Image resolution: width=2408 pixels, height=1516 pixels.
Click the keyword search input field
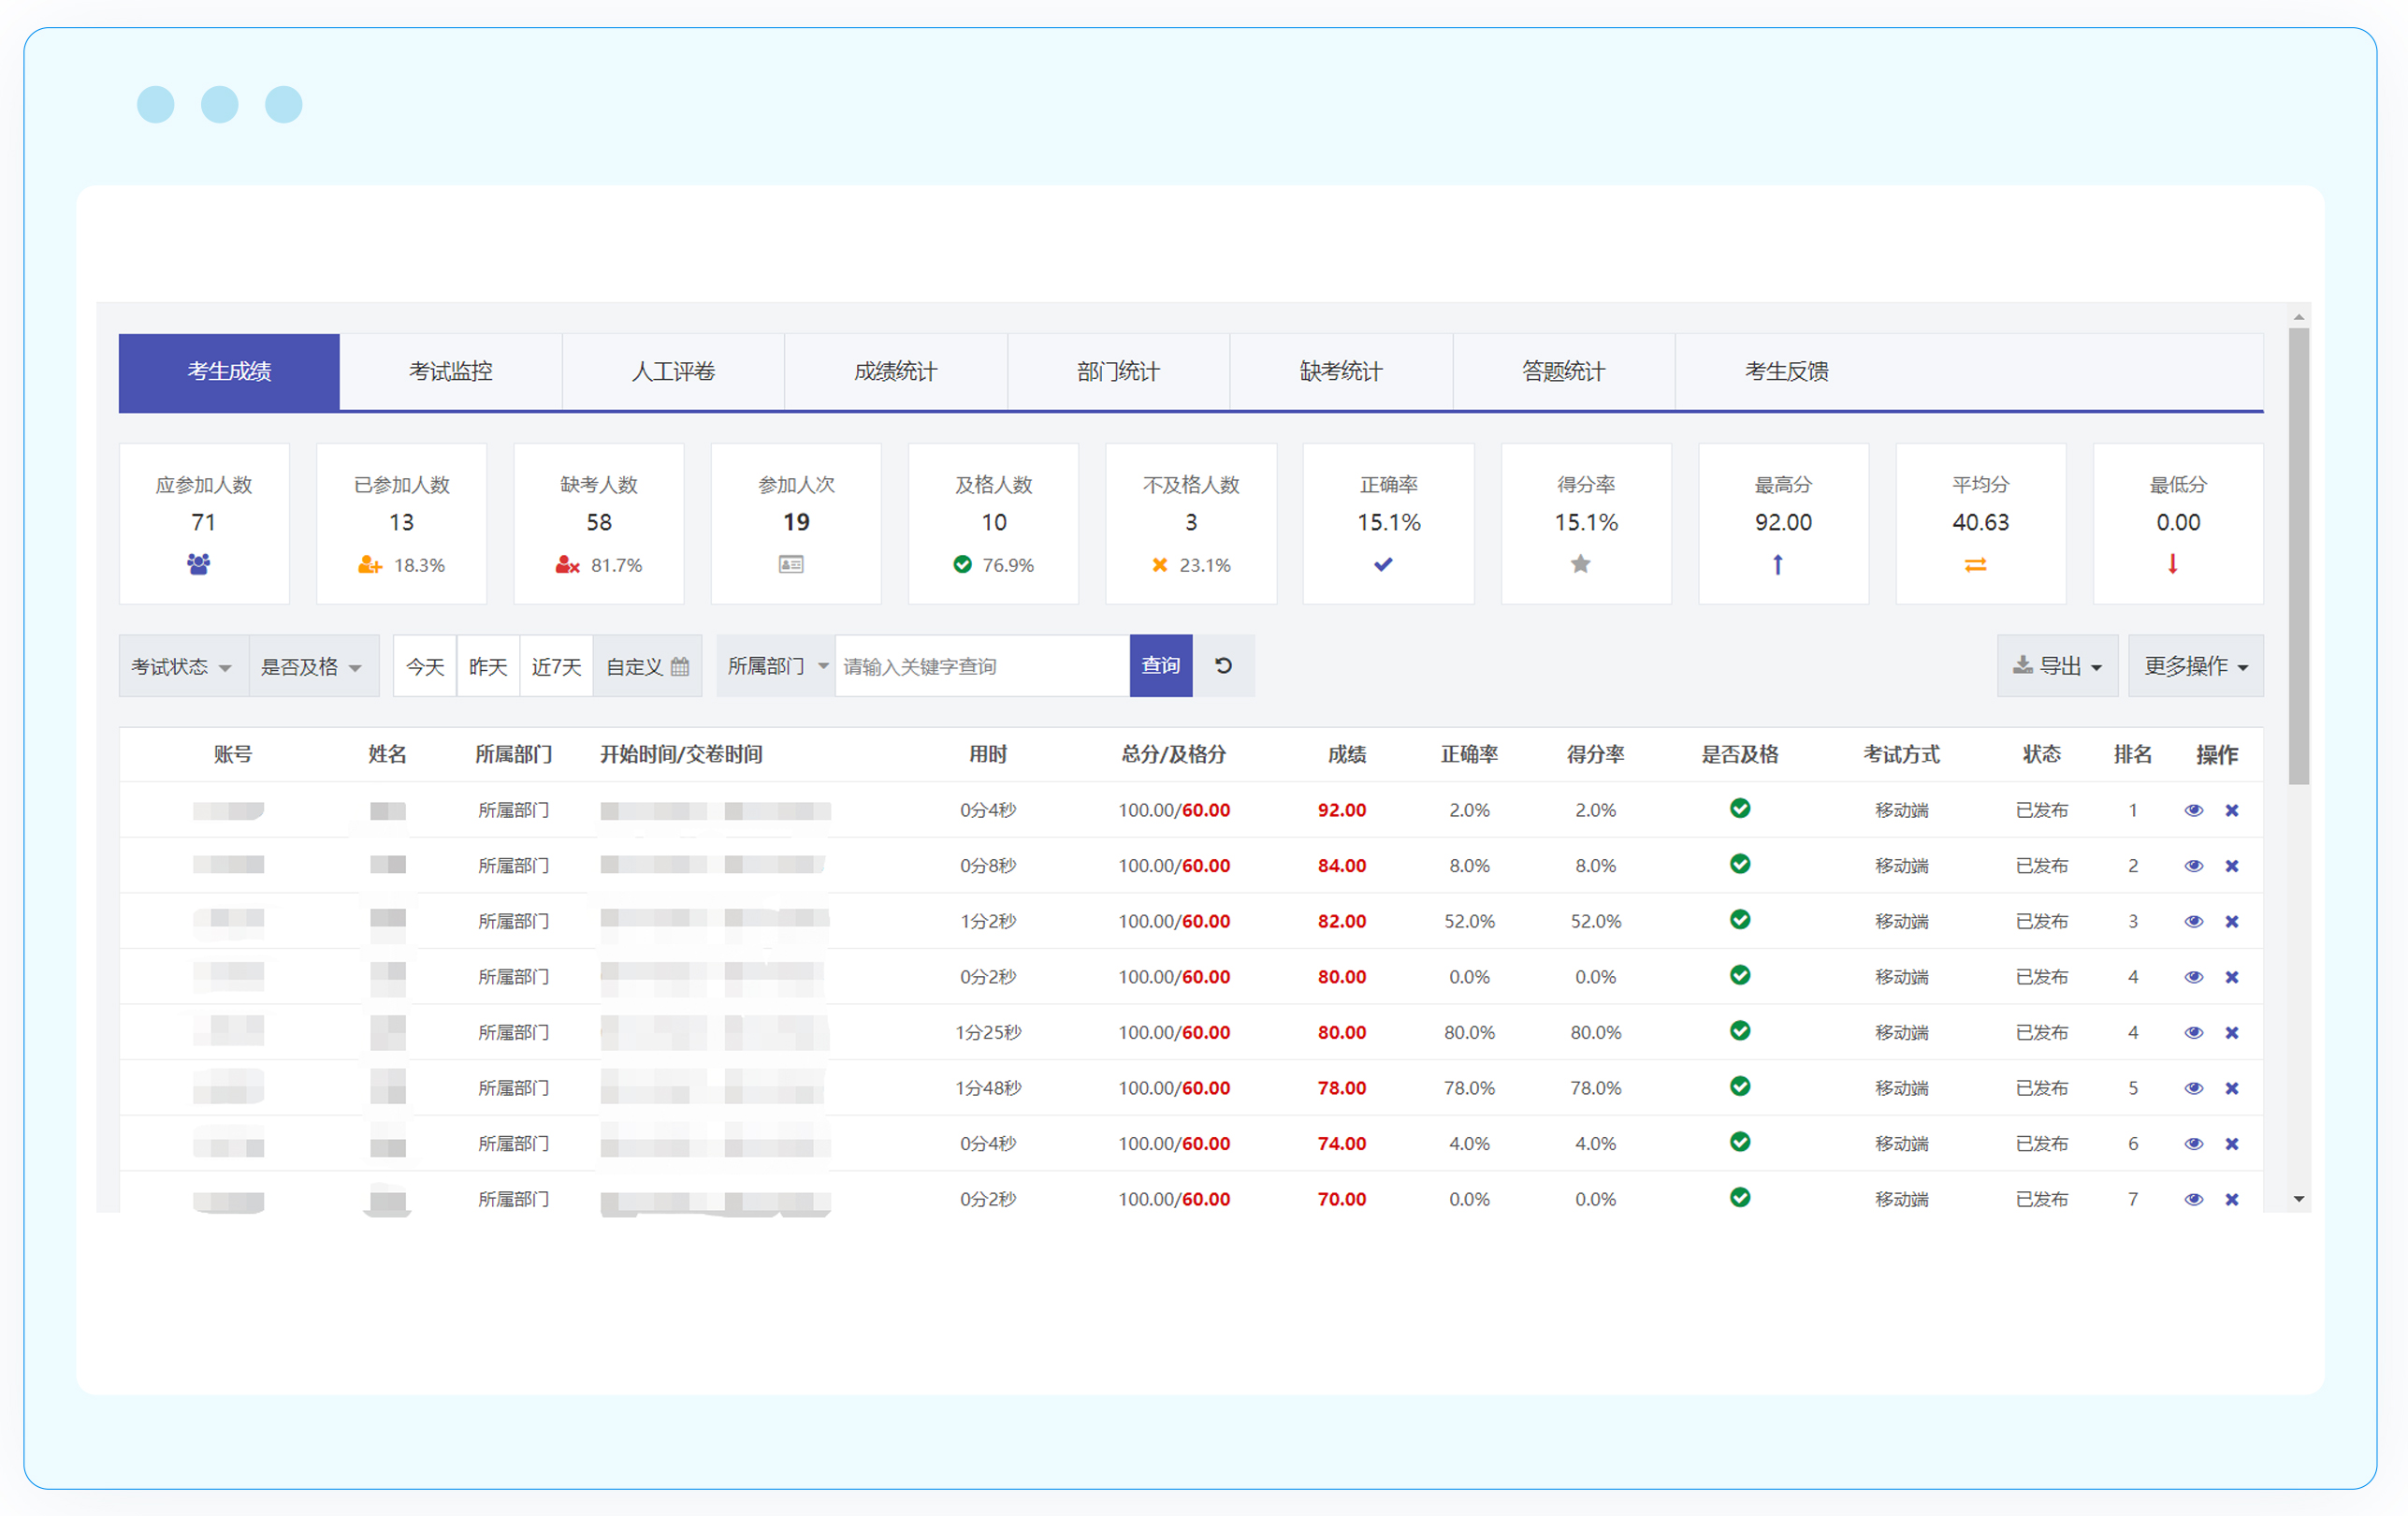coord(980,667)
